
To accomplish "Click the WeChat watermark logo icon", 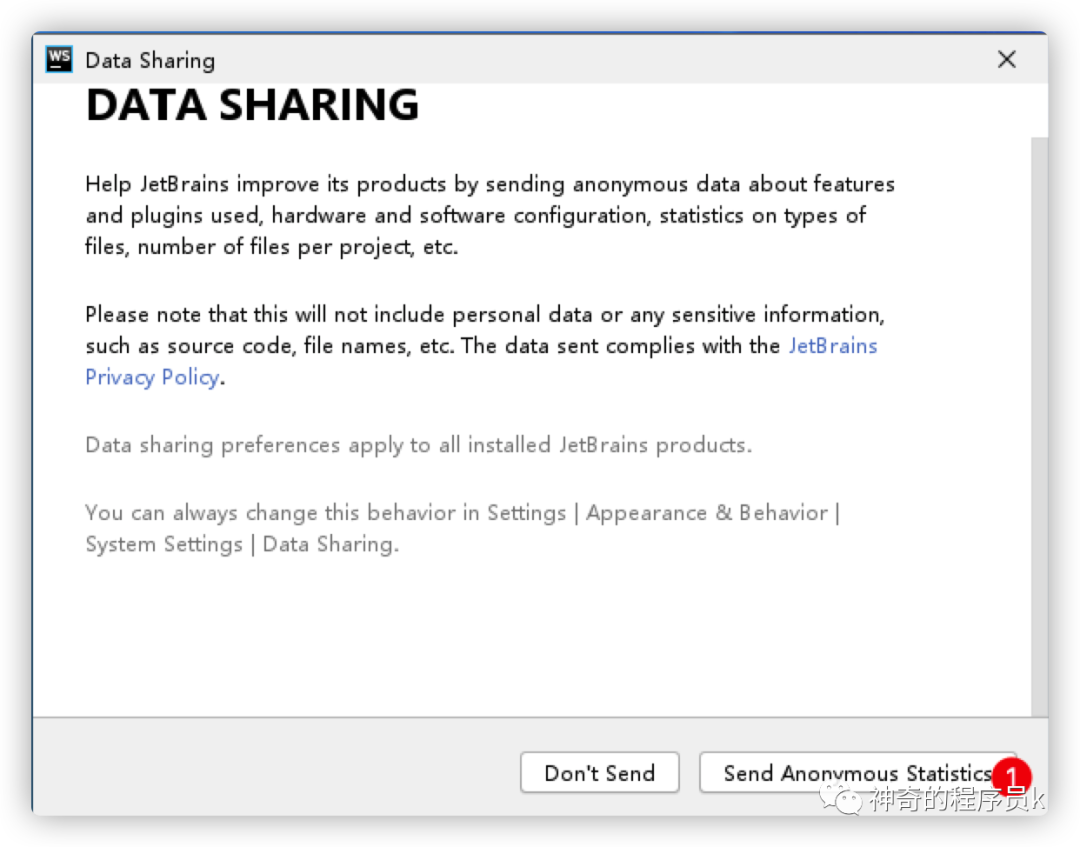I will [841, 800].
